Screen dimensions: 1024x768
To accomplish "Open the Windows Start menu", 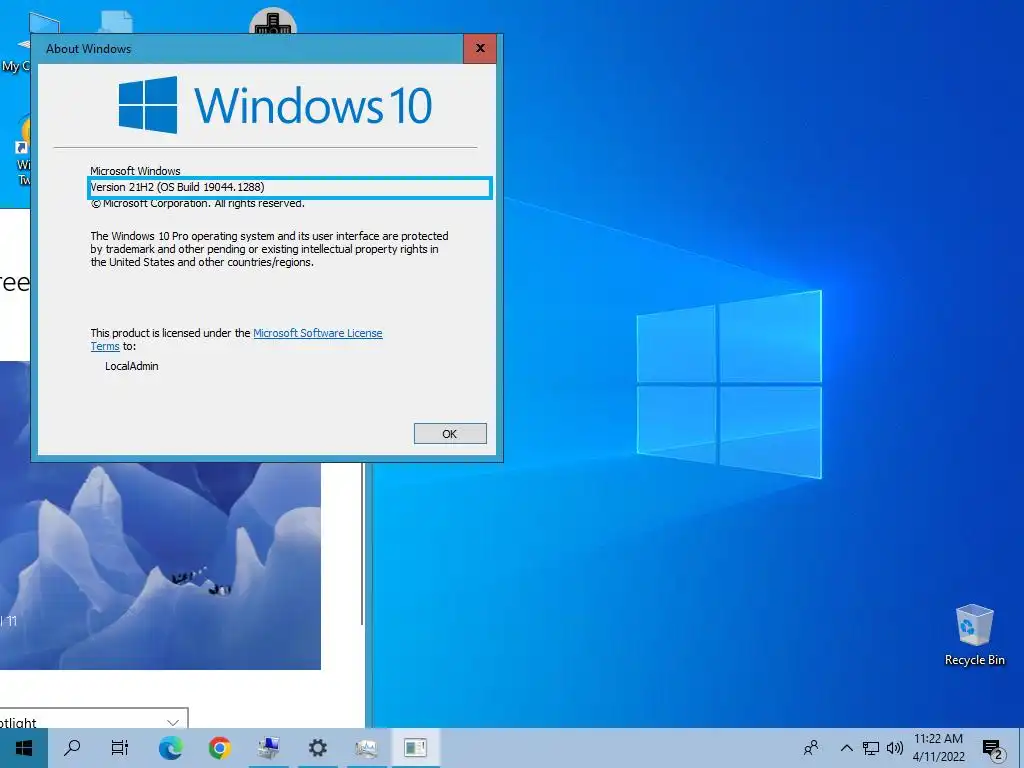I will pyautogui.click(x=24, y=748).
